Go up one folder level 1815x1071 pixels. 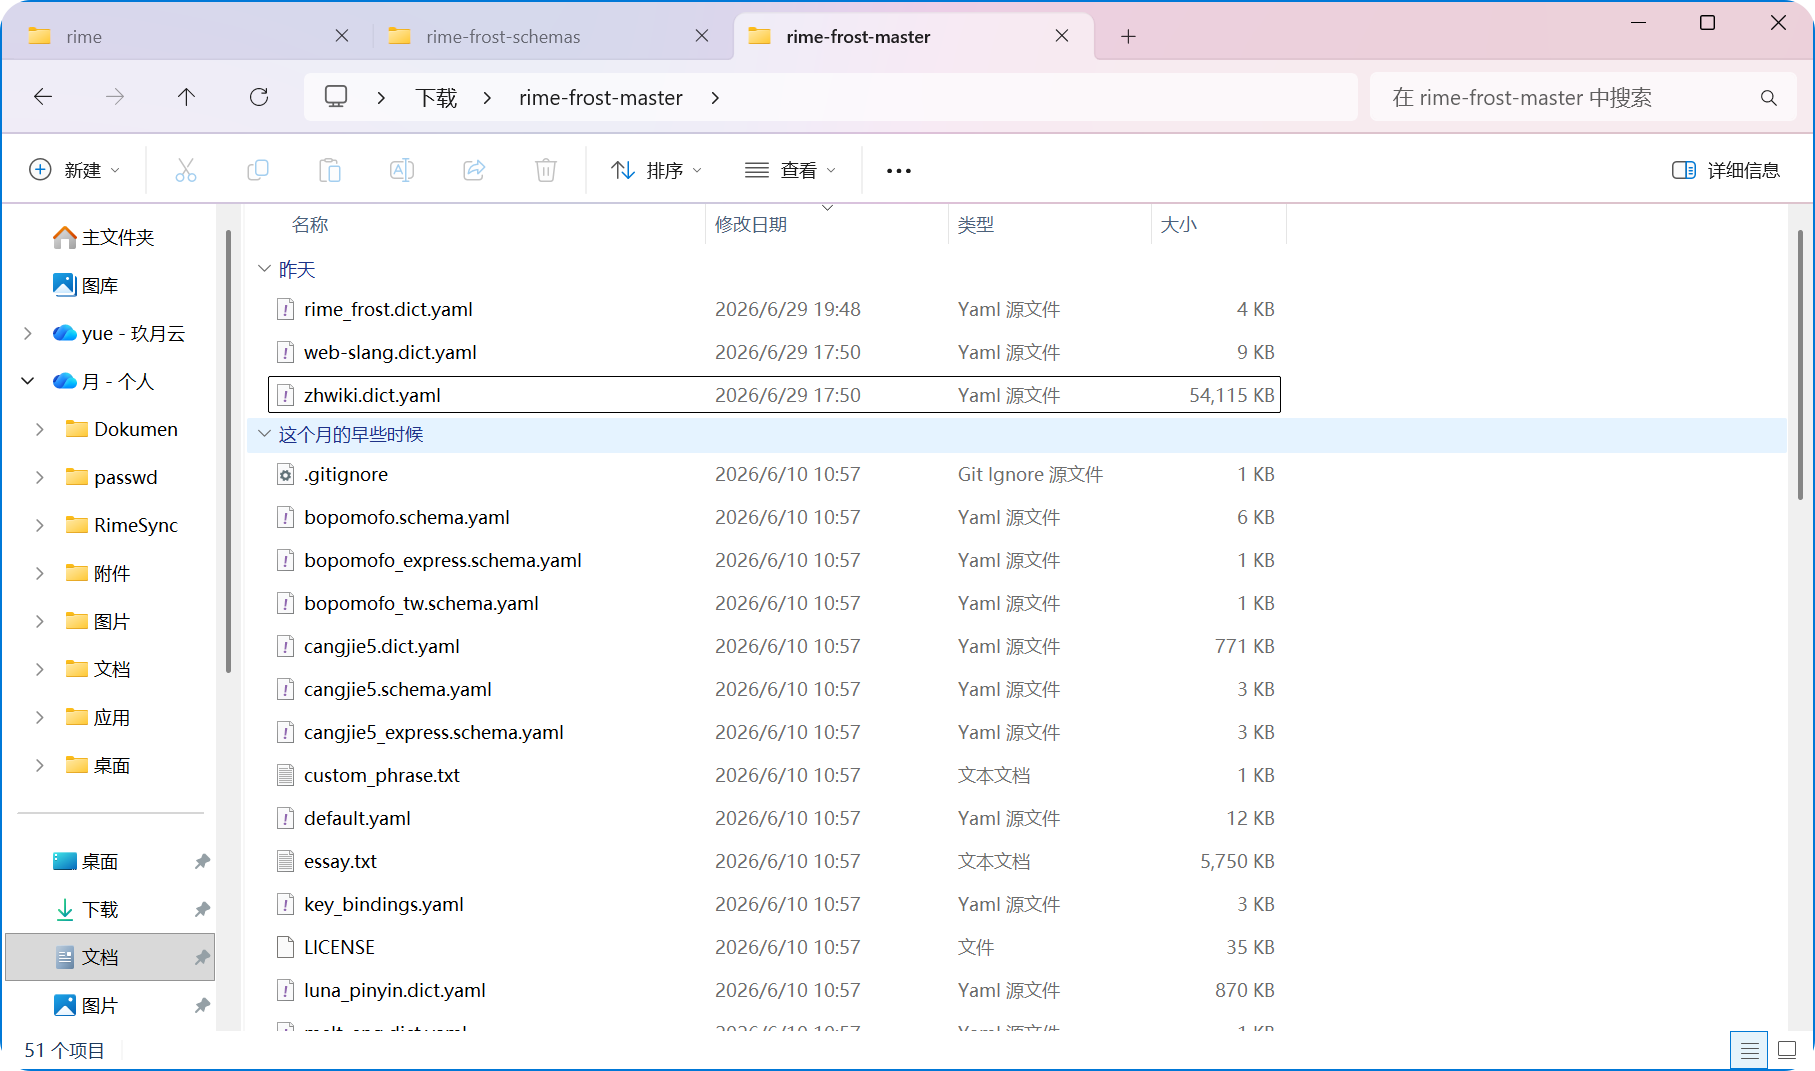coord(187,97)
